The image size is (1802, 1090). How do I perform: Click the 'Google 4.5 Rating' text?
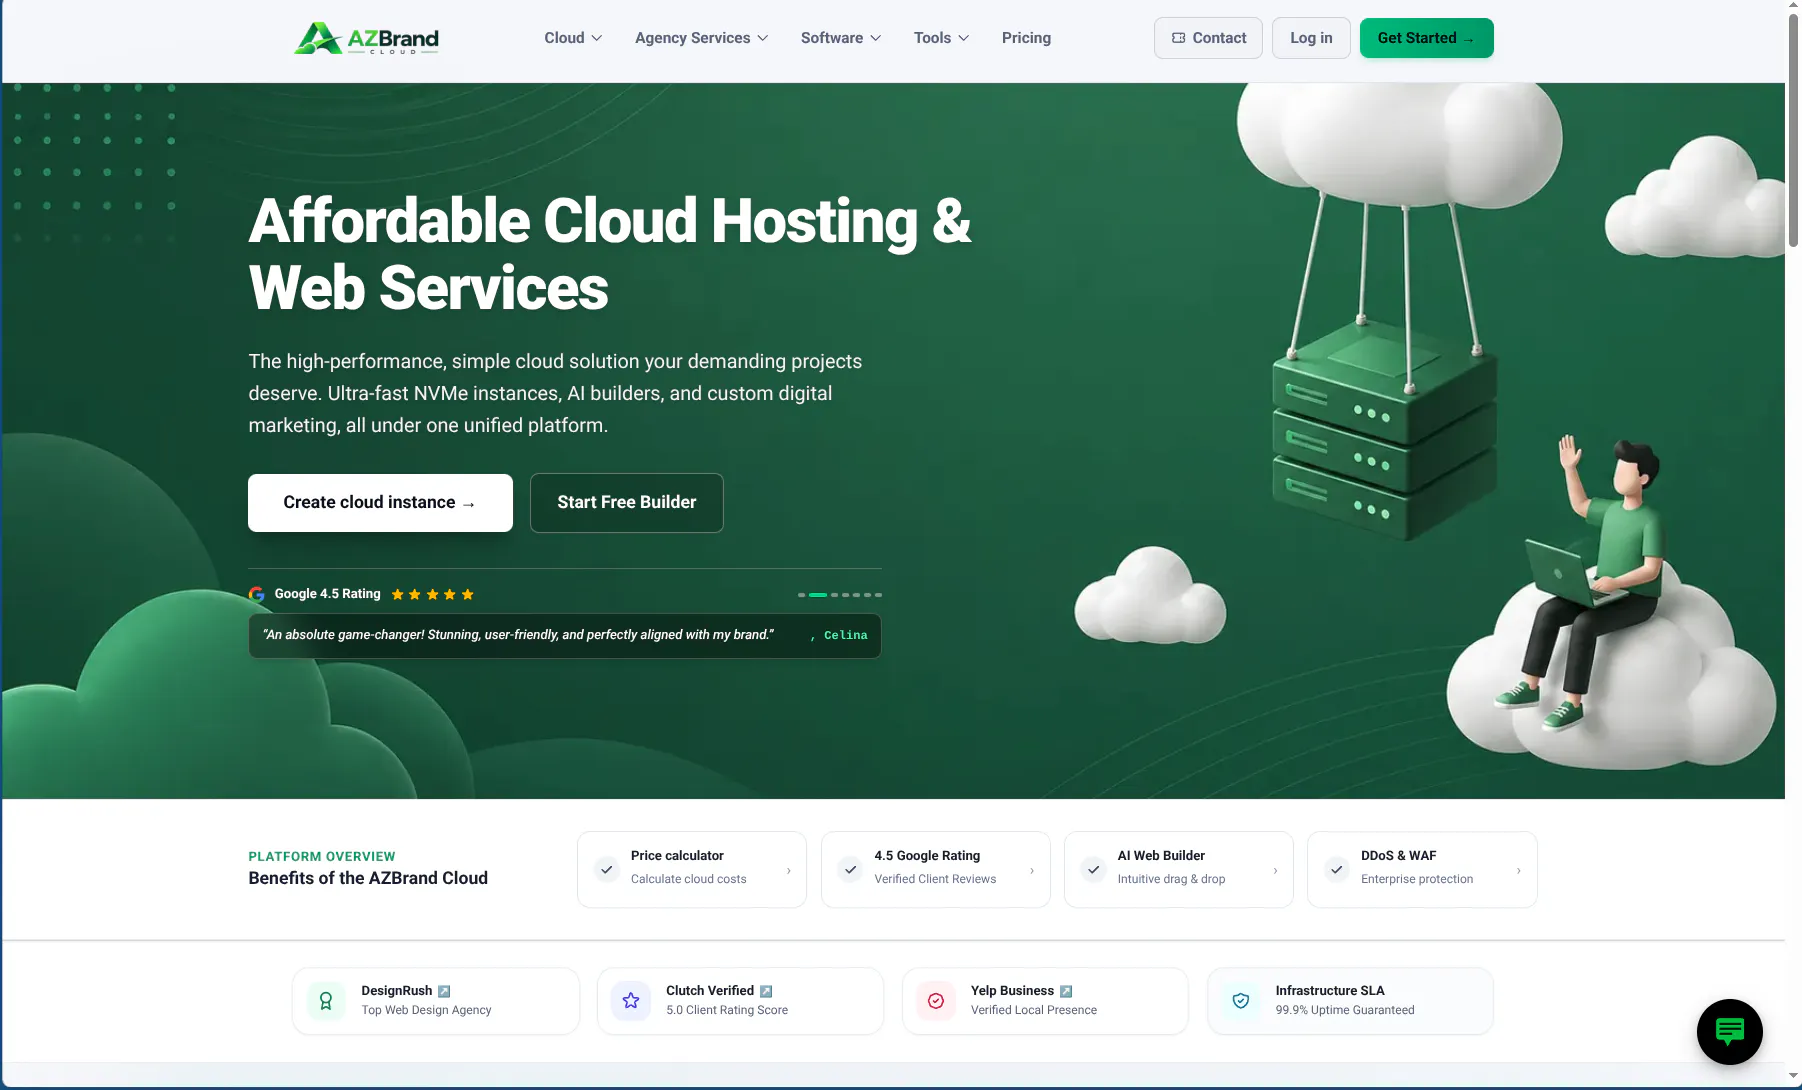coord(328,594)
